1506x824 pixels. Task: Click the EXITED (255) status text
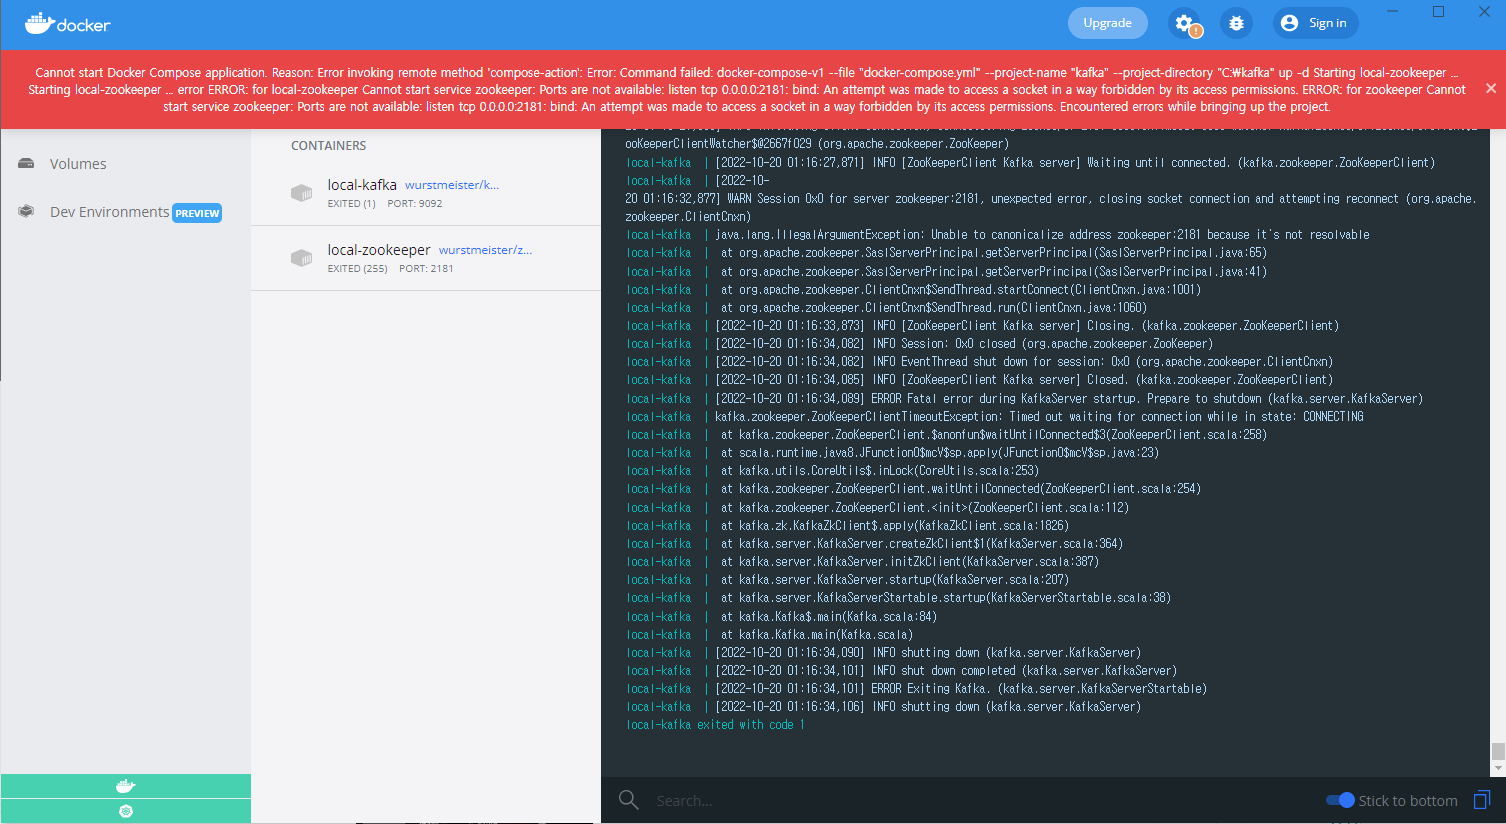(x=357, y=269)
